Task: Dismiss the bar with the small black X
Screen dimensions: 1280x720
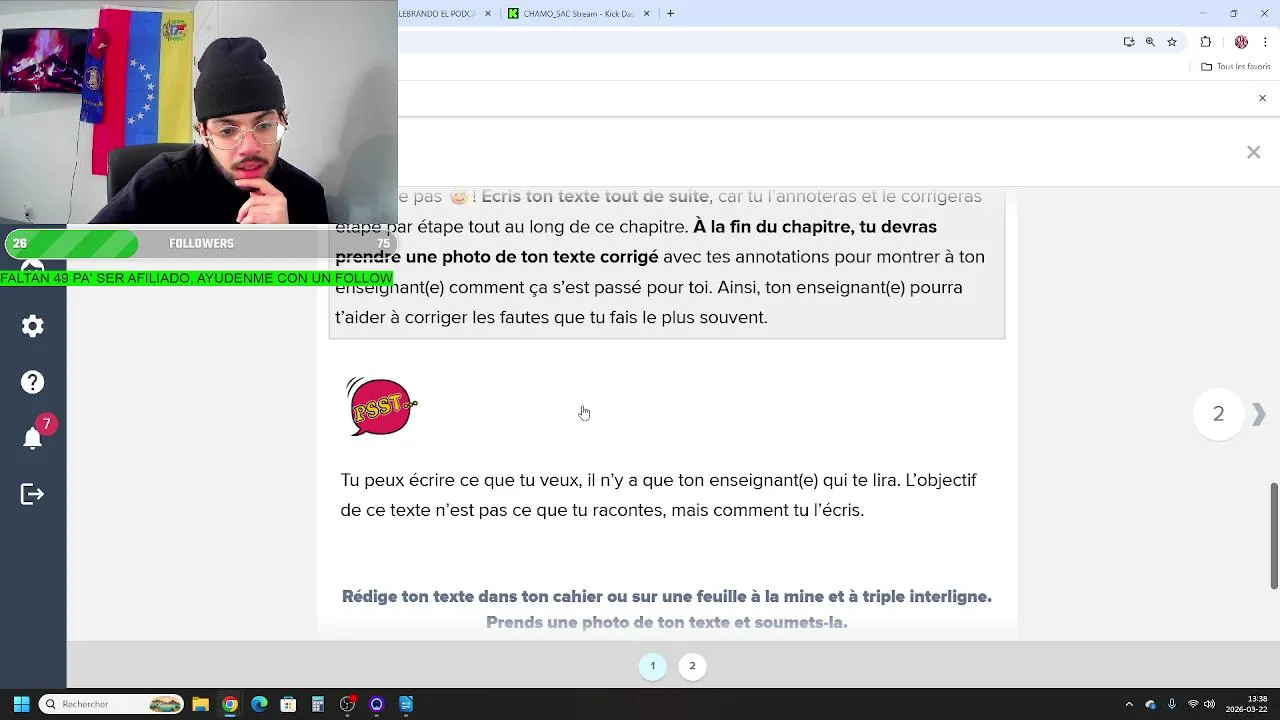Action: (1262, 98)
